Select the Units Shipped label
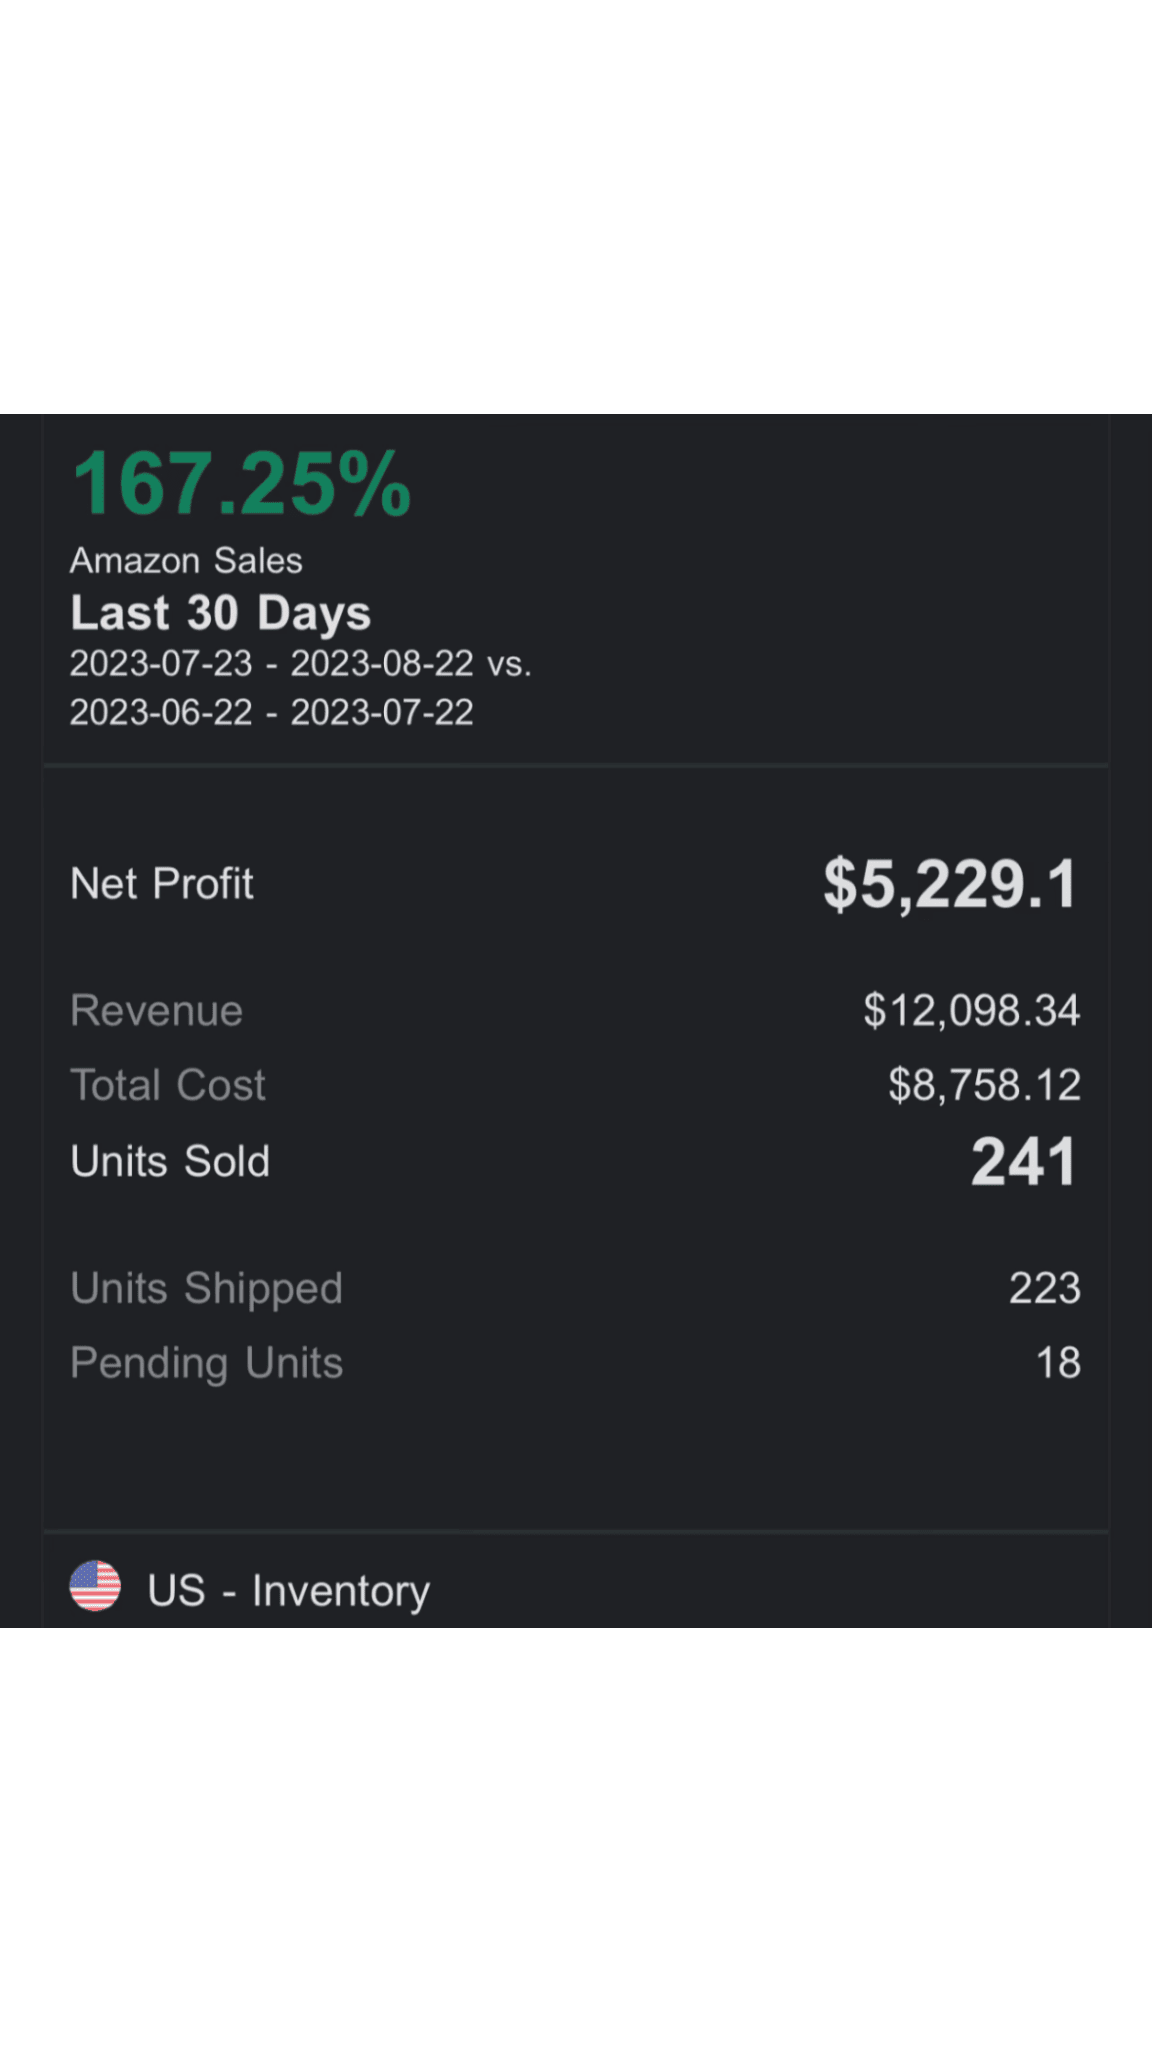1152x2048 pixels. pos(207,1288)
